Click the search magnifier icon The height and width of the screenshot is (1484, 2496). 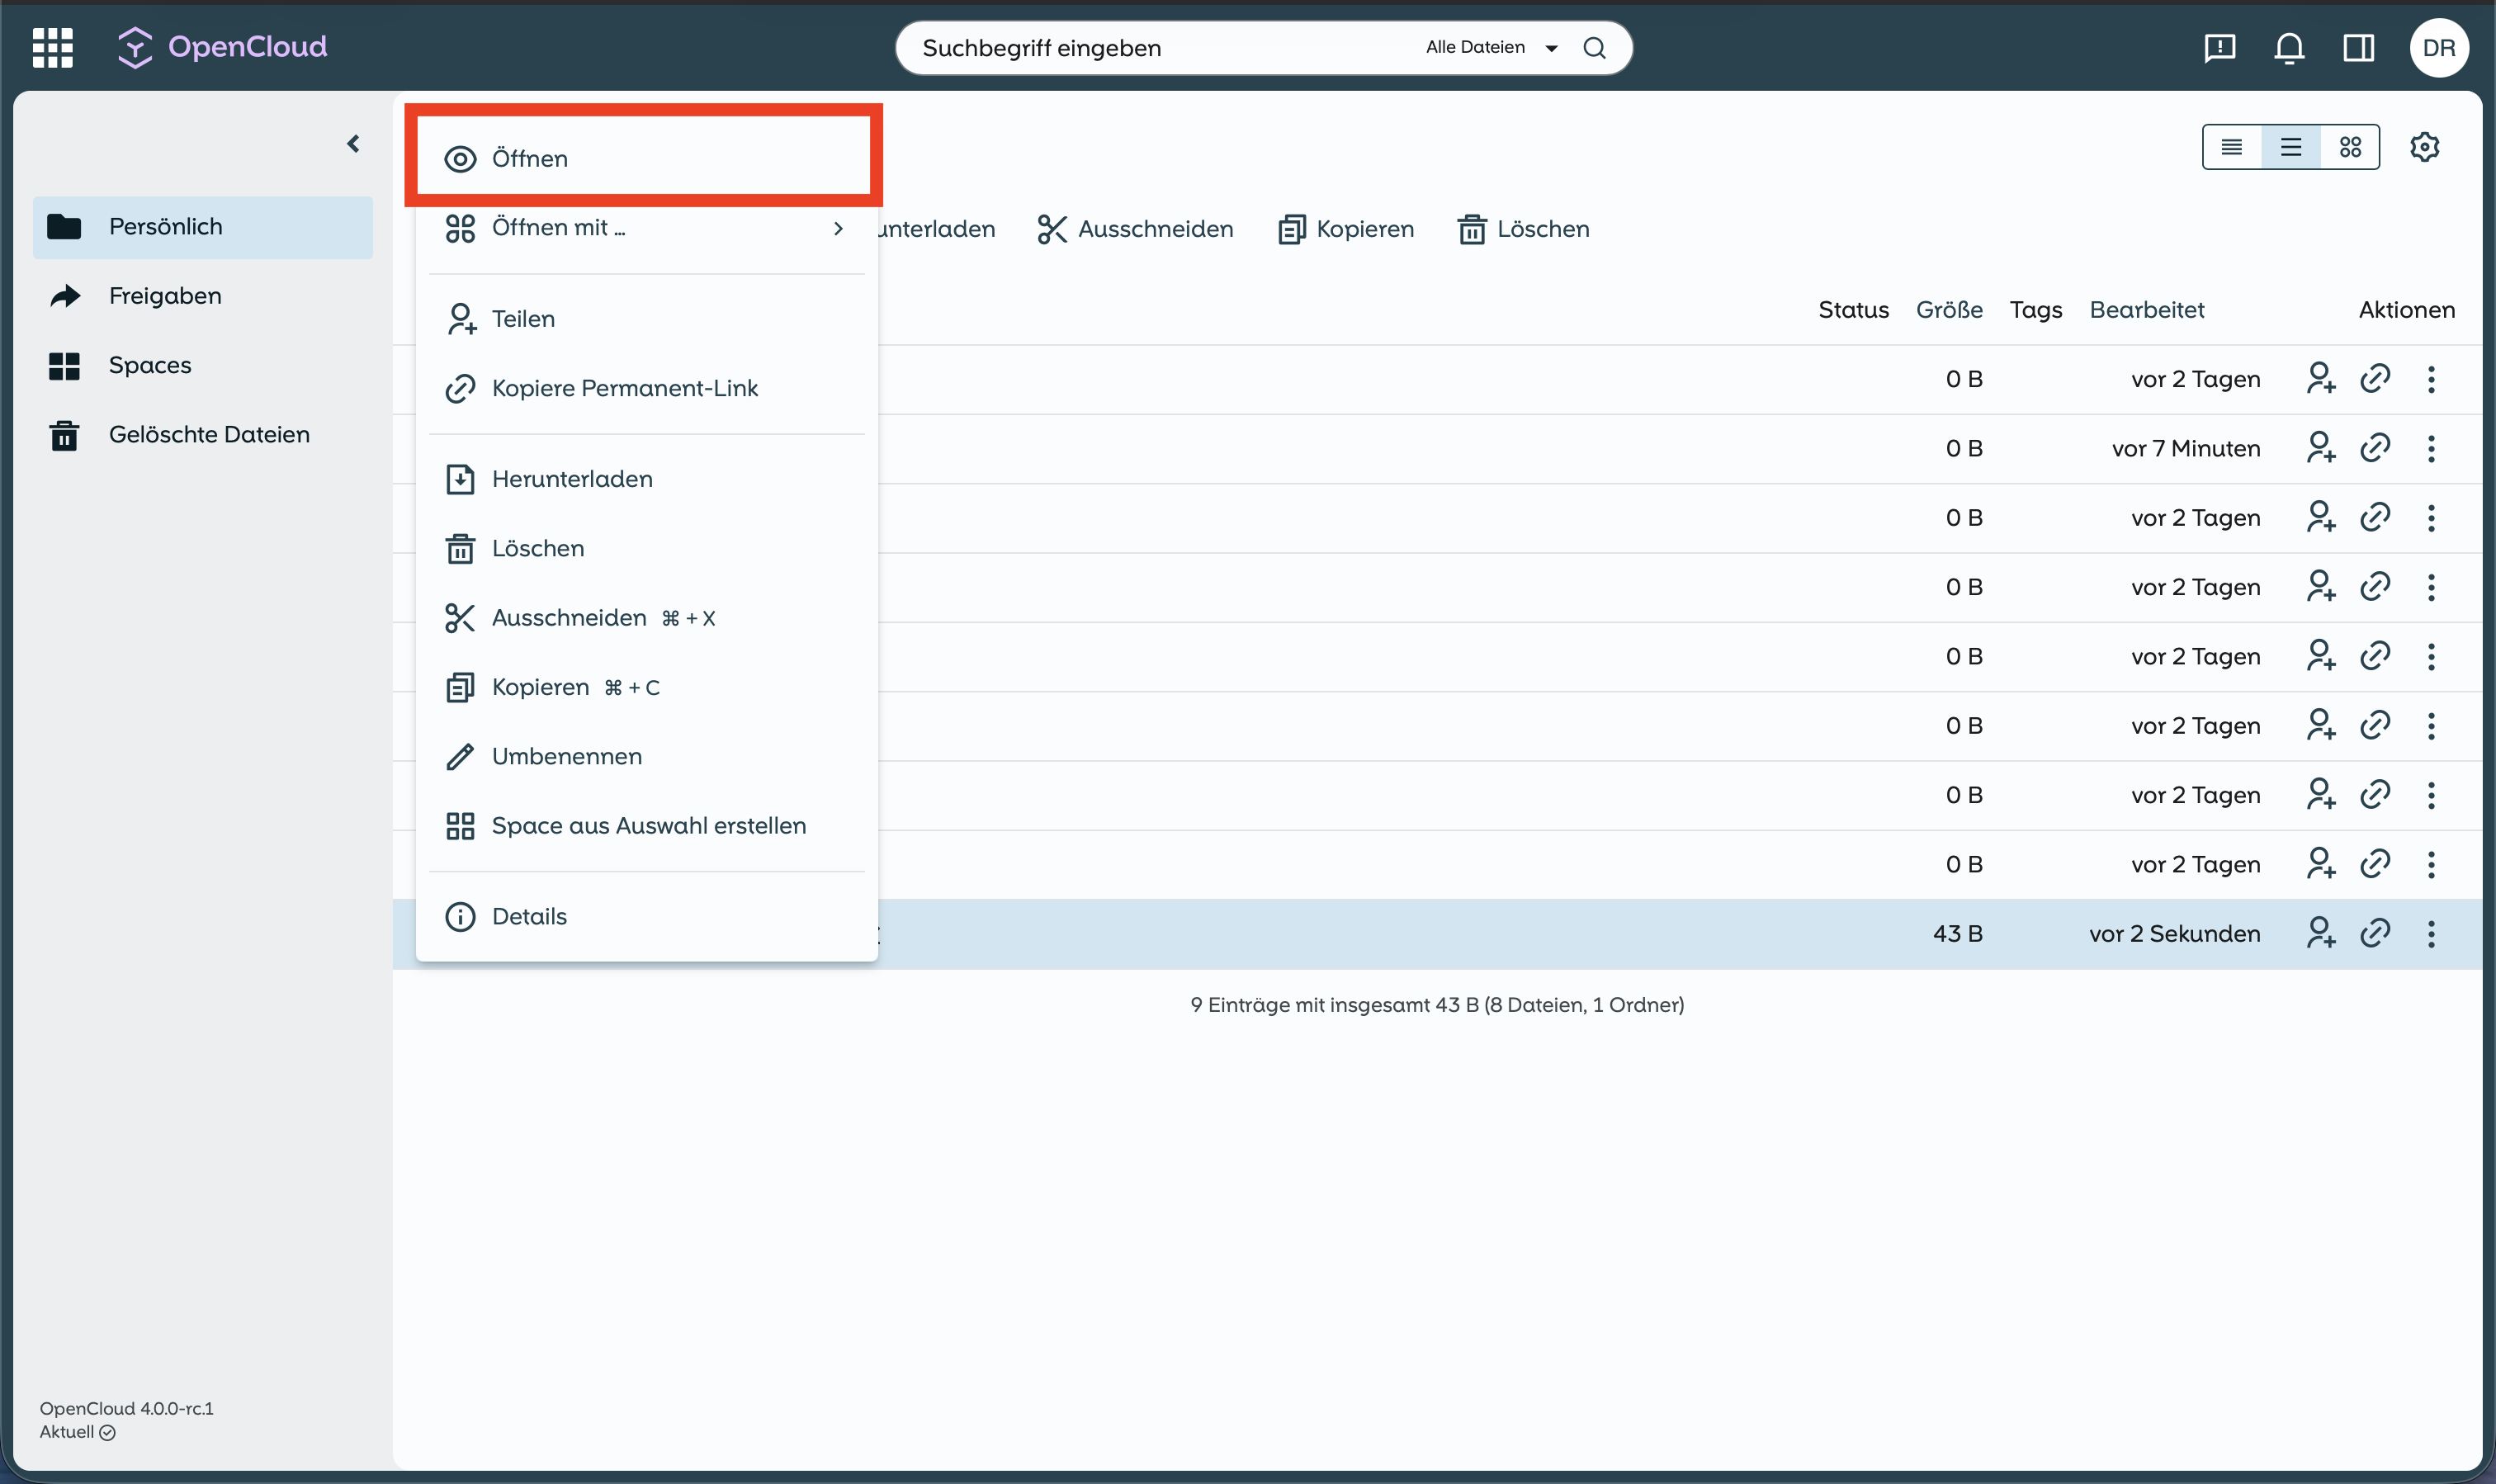pos(1594,48)
